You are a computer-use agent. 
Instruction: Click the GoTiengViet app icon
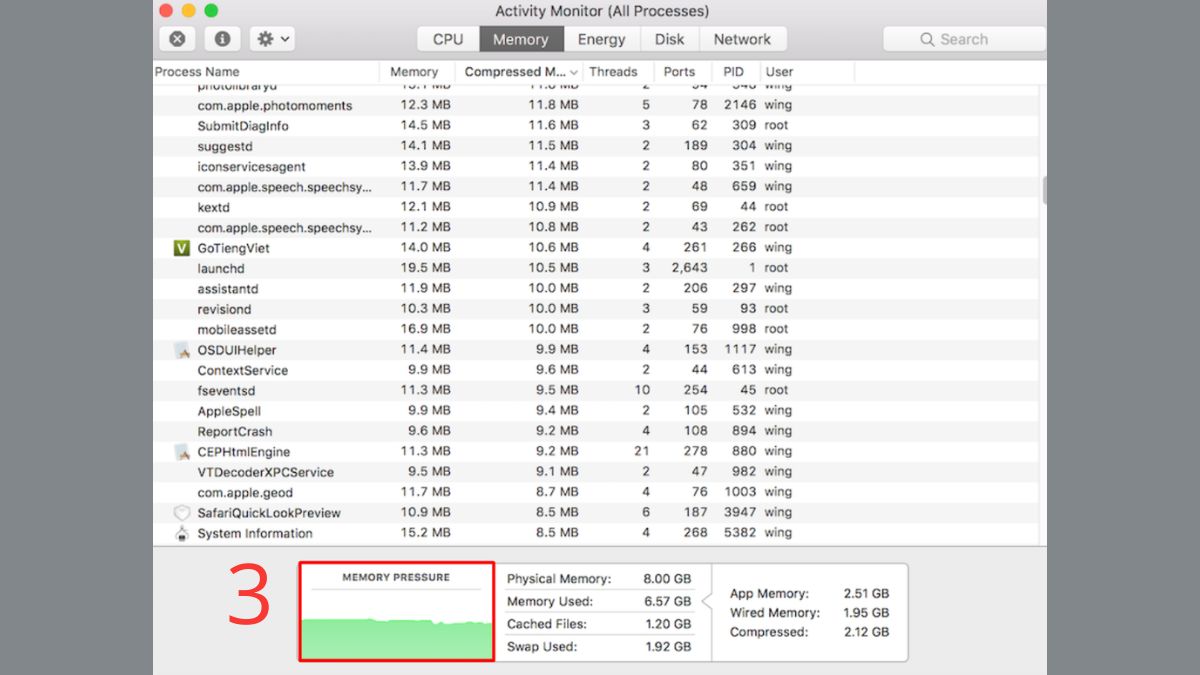[x=181, y=248]
